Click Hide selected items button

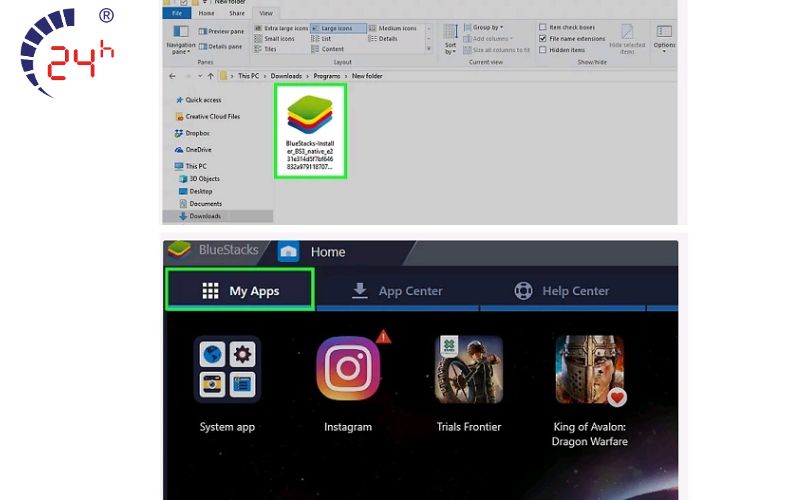pos(627,39)
